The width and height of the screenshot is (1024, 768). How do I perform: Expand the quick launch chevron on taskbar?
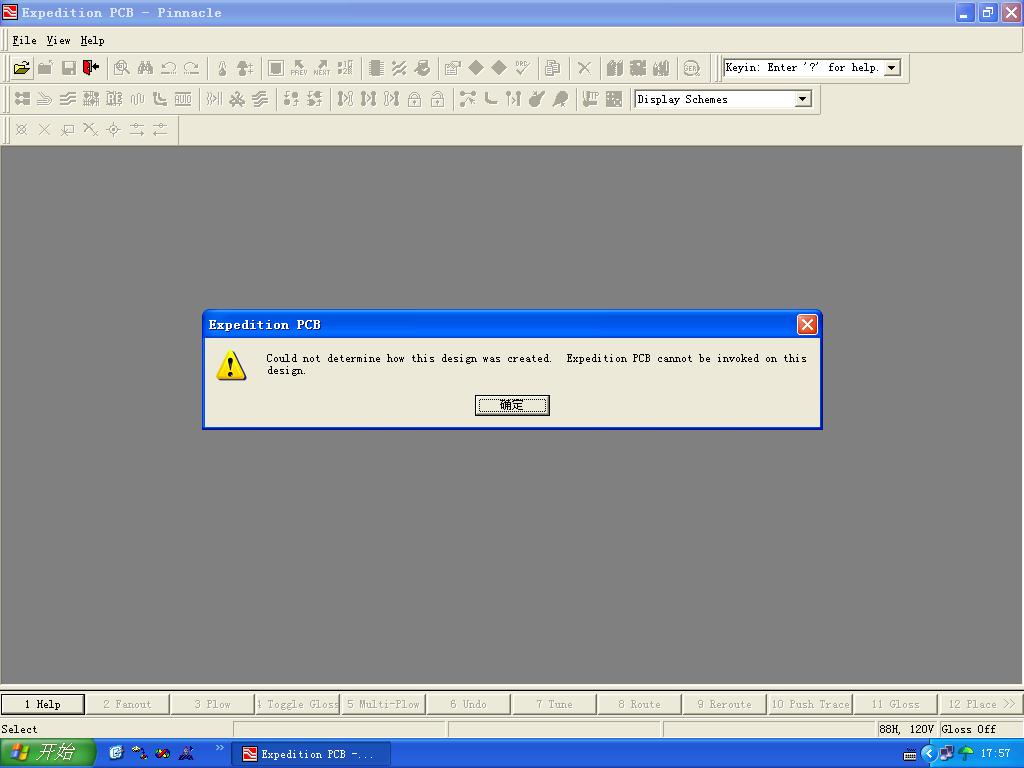click(x=219, y=748)
